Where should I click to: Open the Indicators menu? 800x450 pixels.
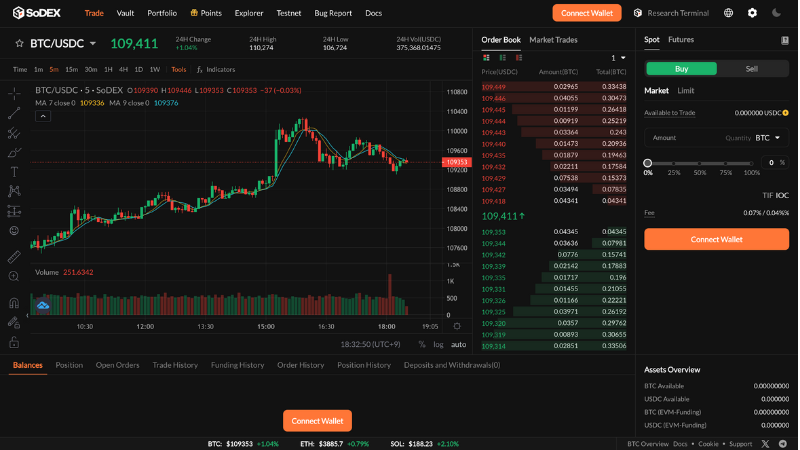tap(216, 69)
